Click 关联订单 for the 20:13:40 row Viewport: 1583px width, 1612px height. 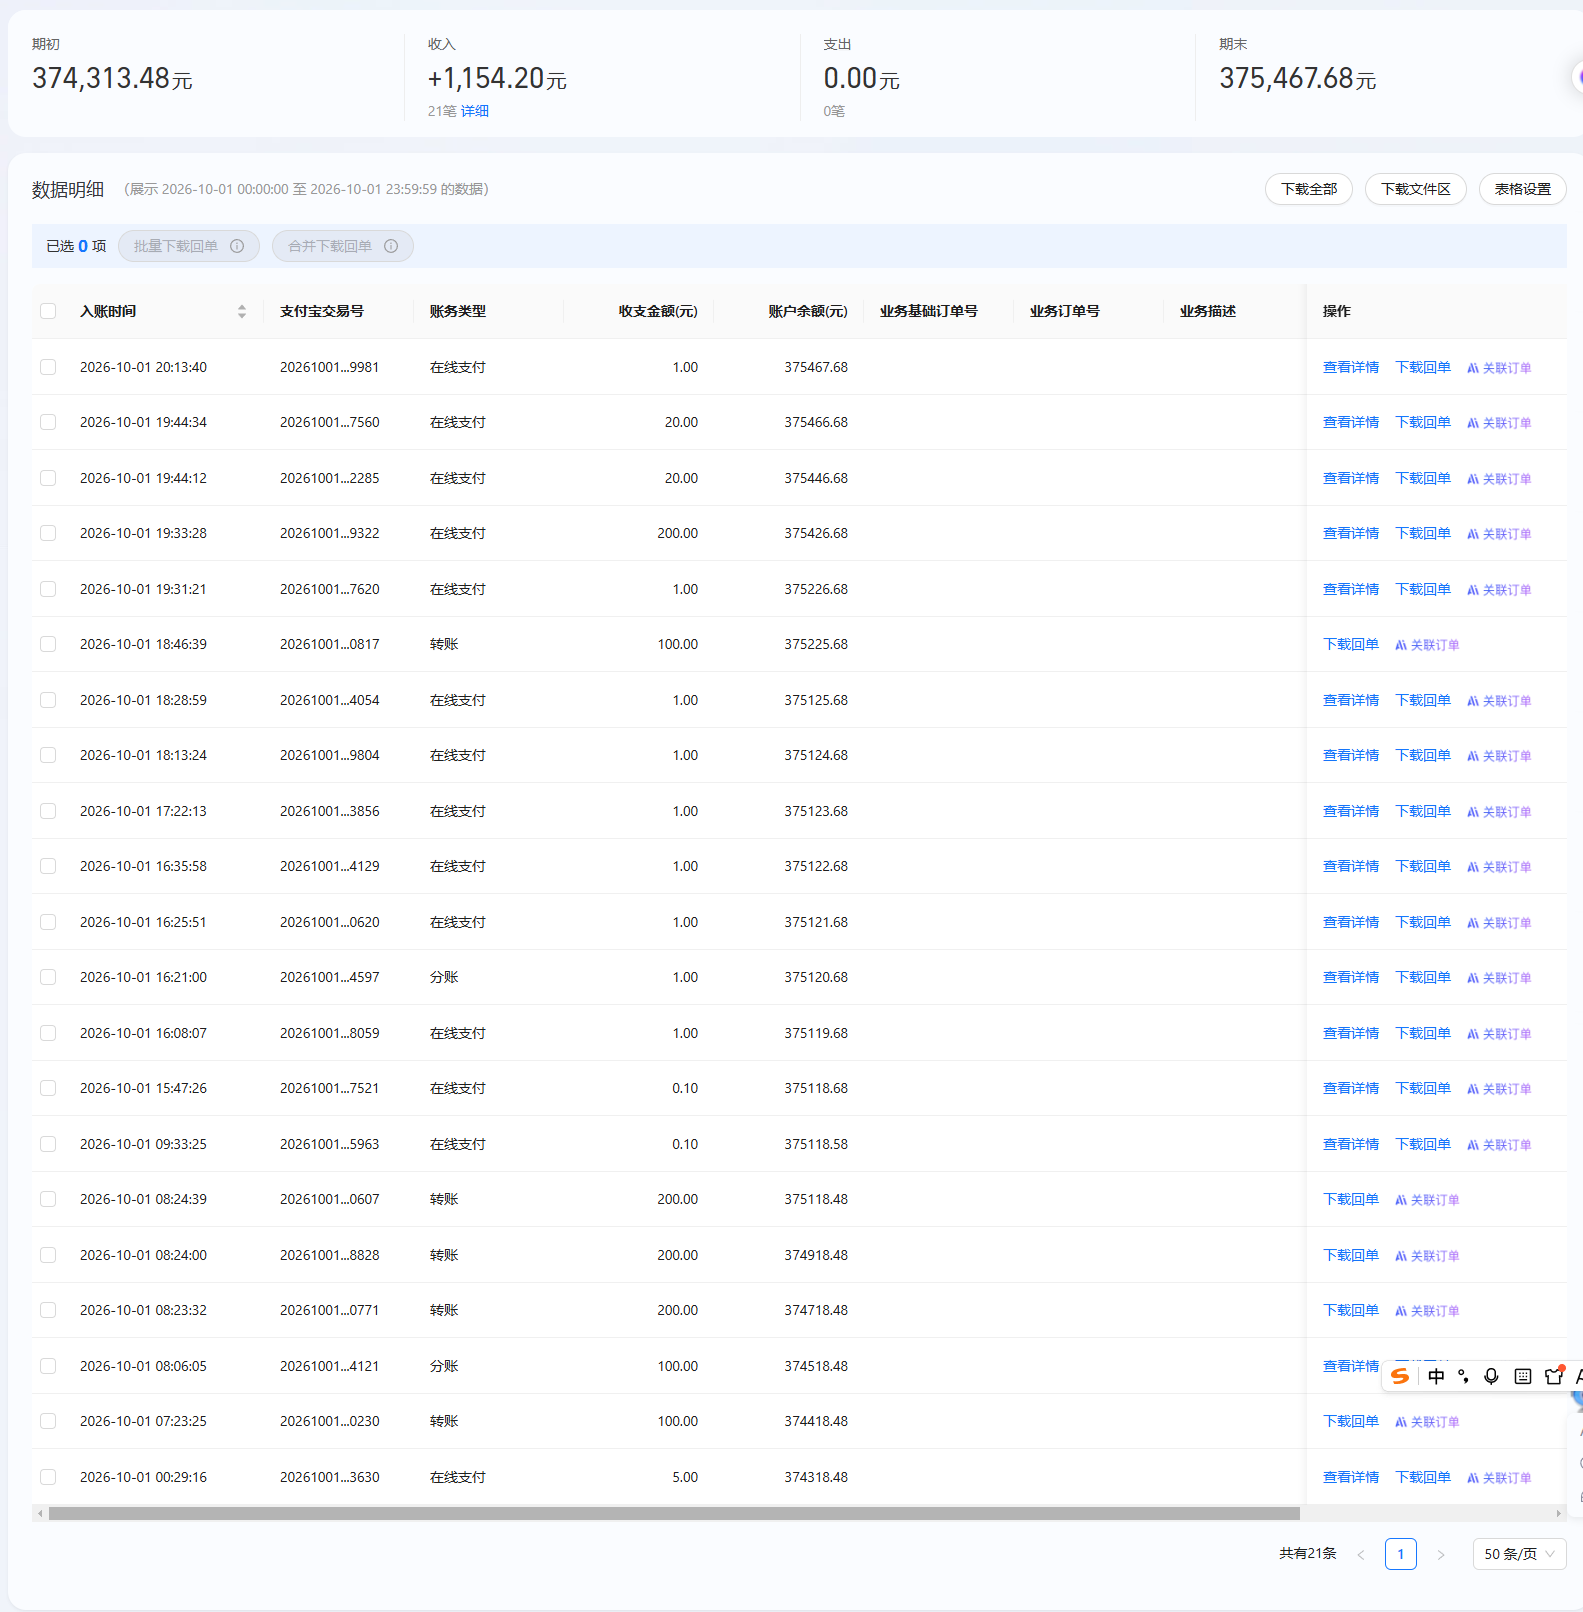1499,368
